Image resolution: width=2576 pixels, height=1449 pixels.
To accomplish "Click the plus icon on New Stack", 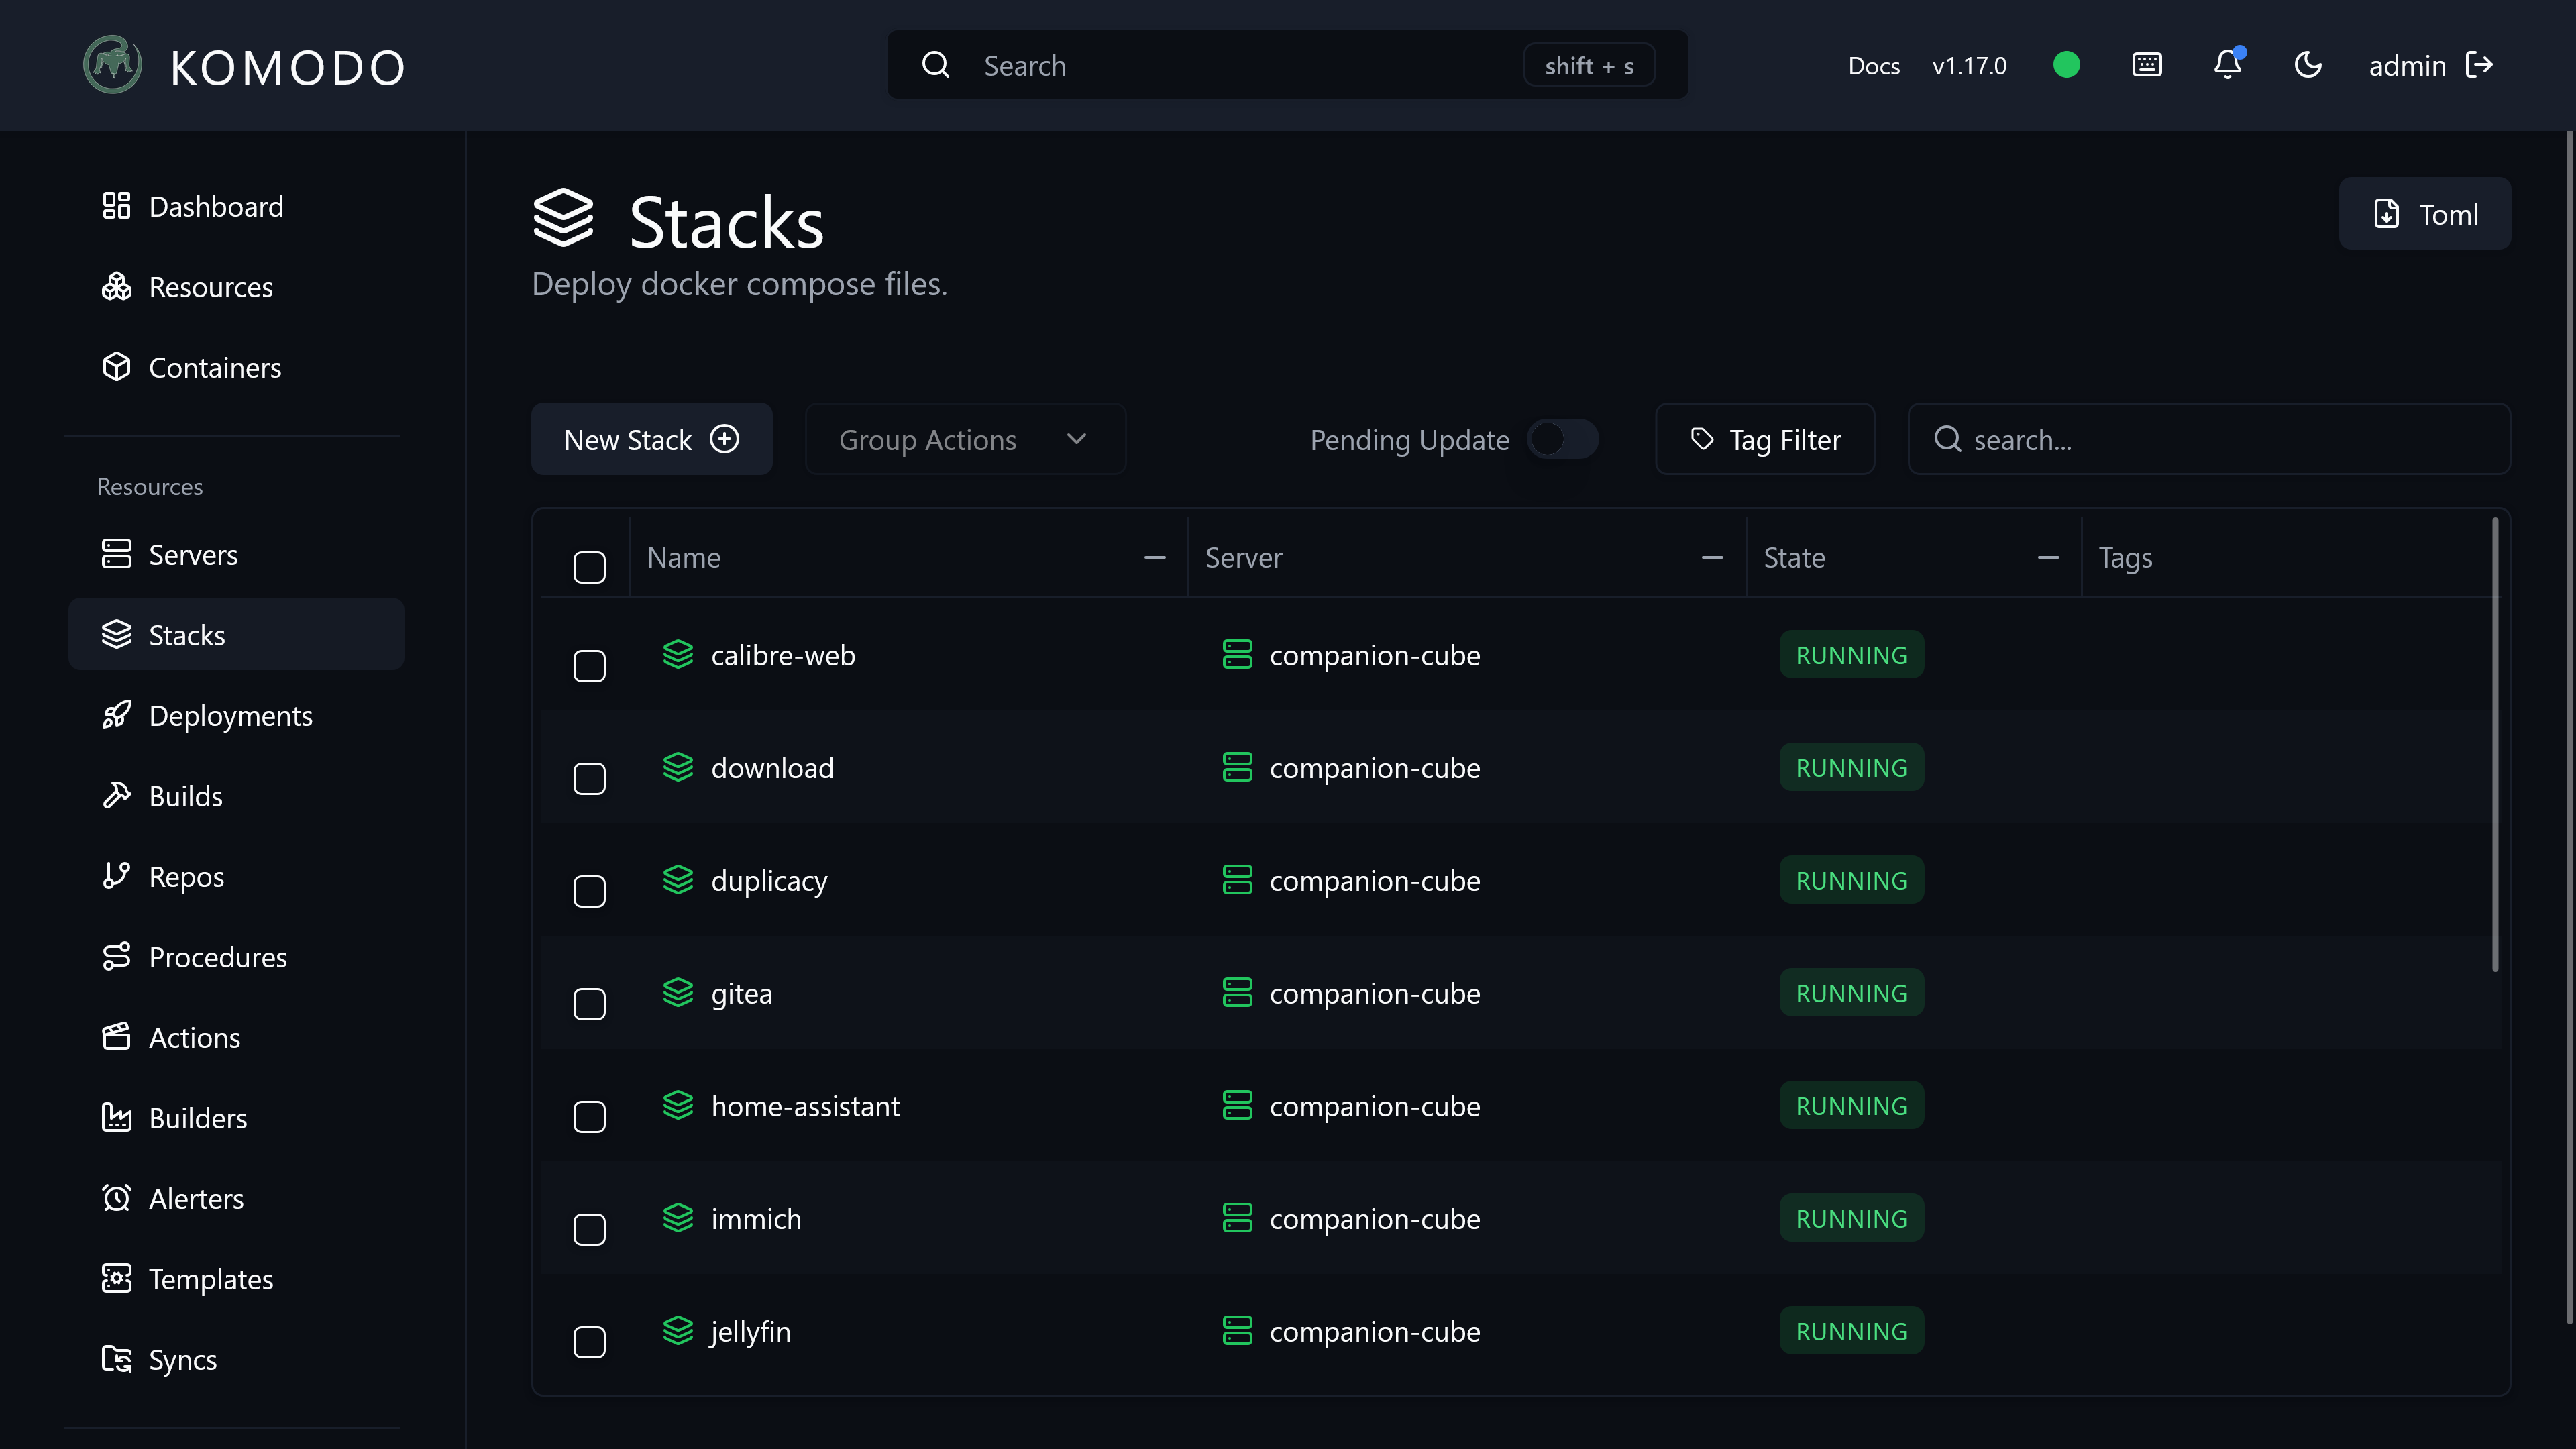I will (724, 439).
